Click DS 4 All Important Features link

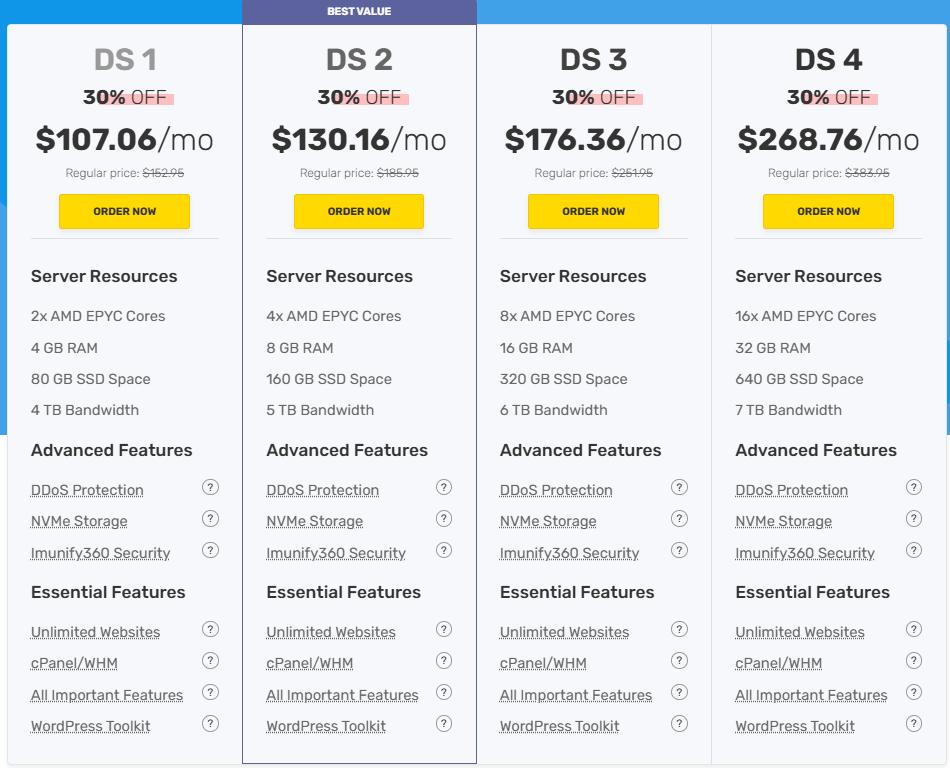click(811, 695)
